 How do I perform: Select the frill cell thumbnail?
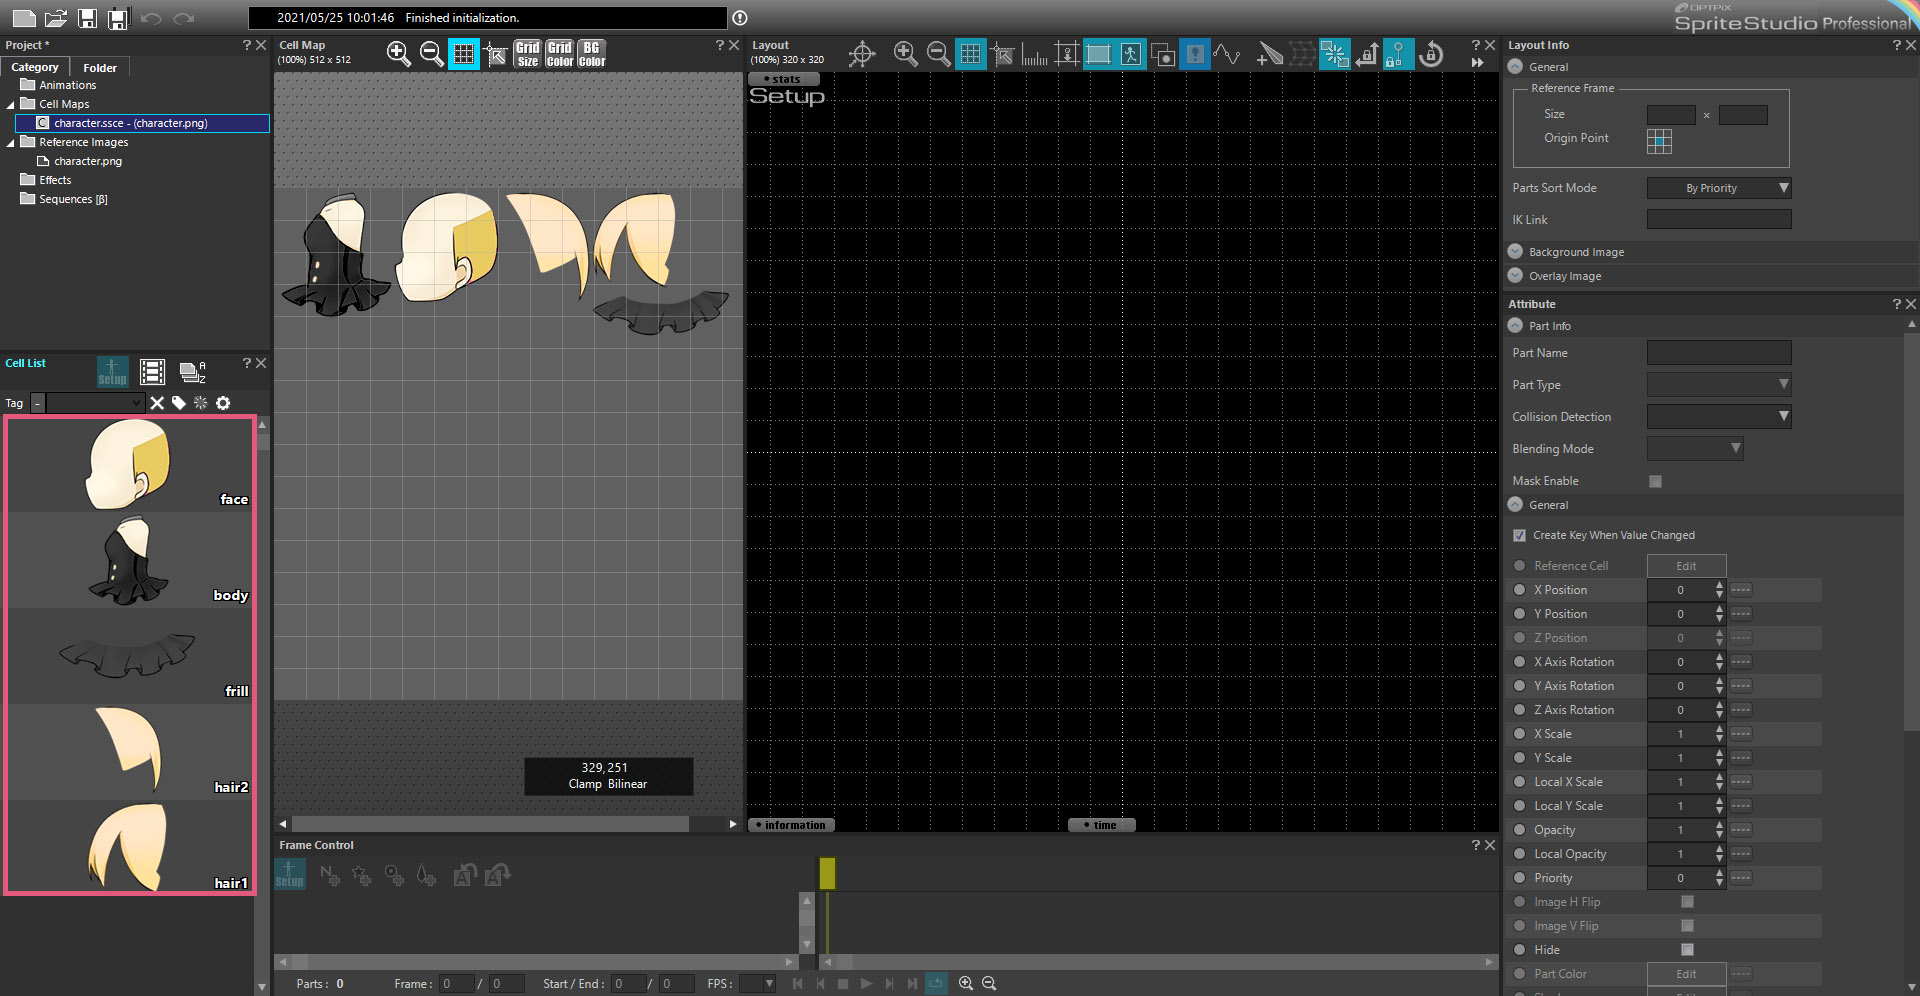[x=130, y=656]
